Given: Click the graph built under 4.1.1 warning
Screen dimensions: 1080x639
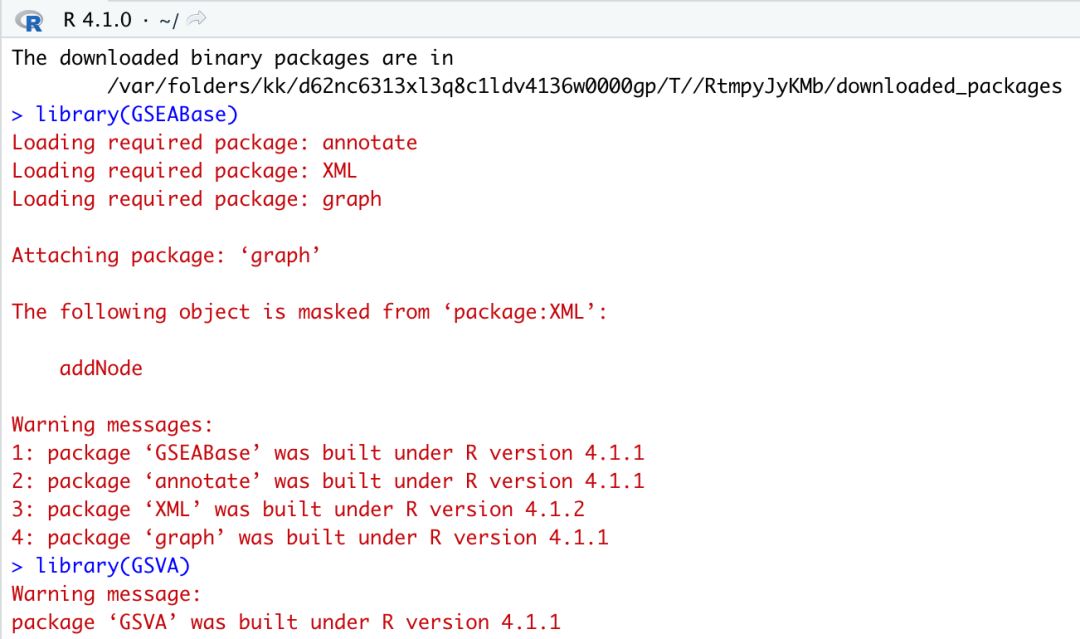Looking at the screenshot, I should (310, 538).
